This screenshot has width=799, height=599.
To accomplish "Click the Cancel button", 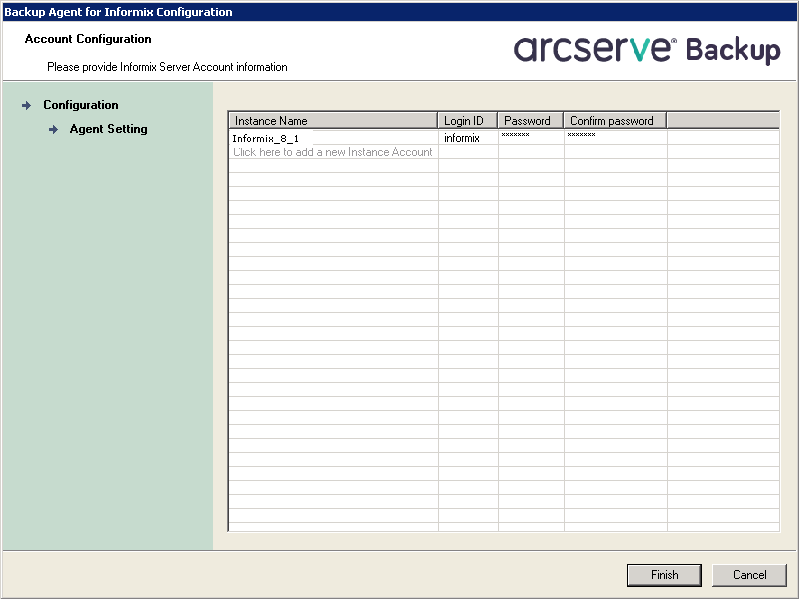I will [749, 575].
